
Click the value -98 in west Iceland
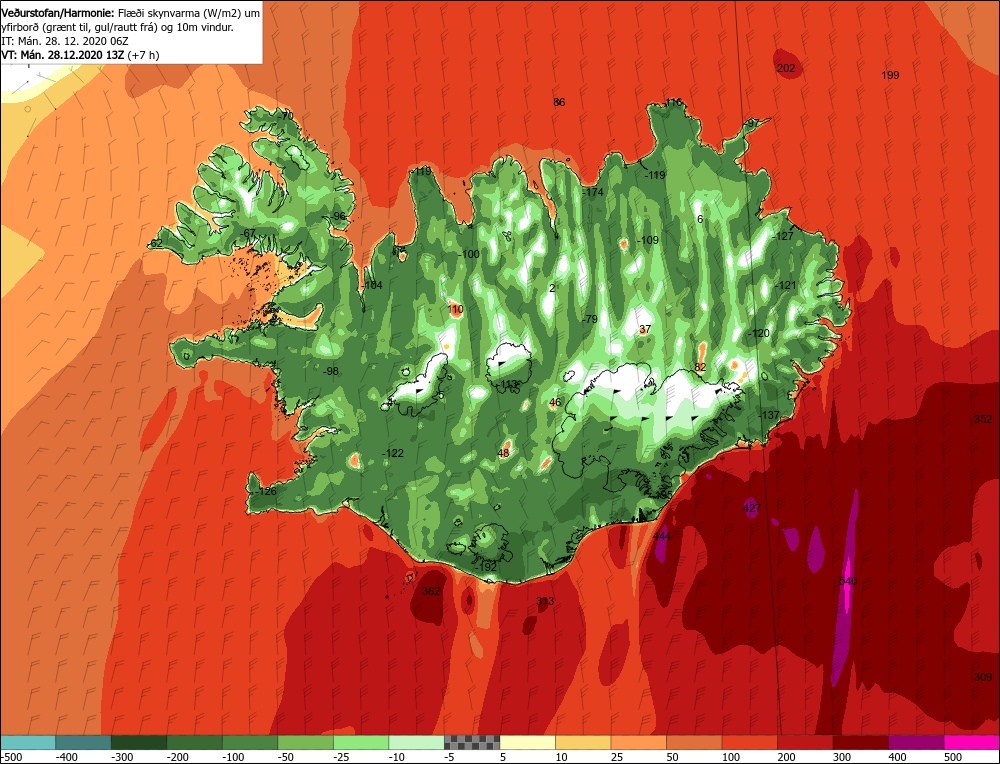(x=331, y=371)
